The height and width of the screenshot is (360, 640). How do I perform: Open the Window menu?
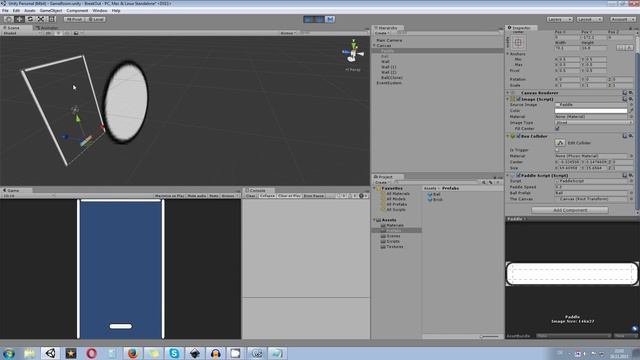pyautogui.click(x=100, y=11)
